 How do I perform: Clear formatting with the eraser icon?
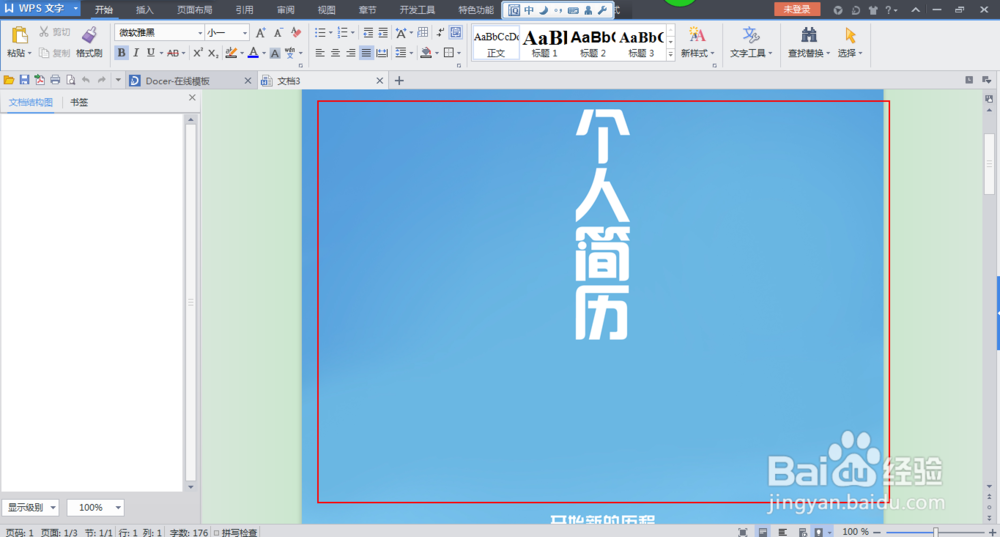(x=296, y=33)
